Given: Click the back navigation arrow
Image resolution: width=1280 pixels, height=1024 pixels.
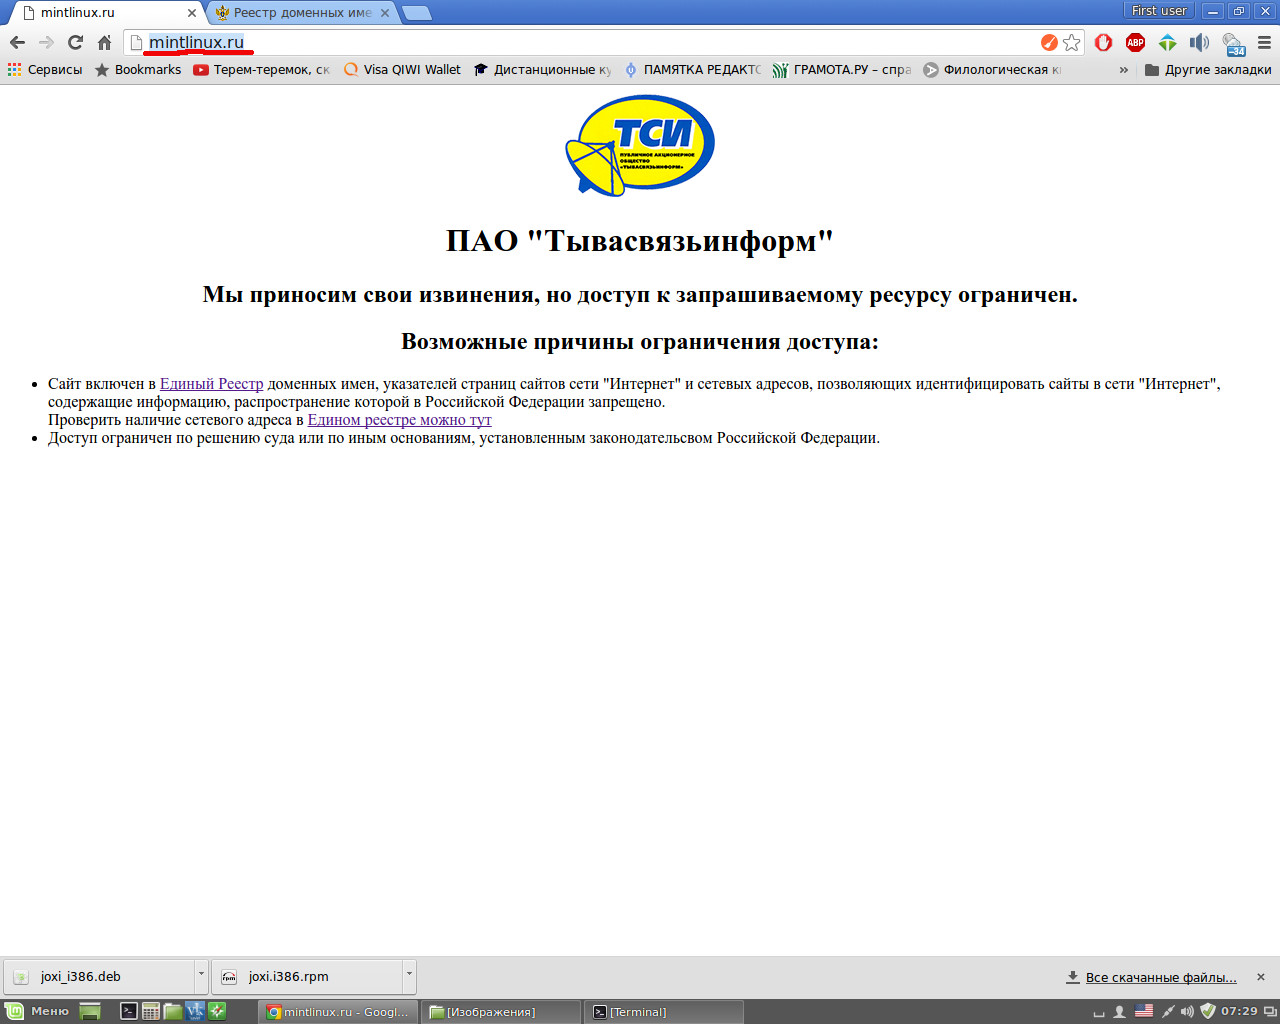Looking at the screenshot, I should (x=17, y=42).
